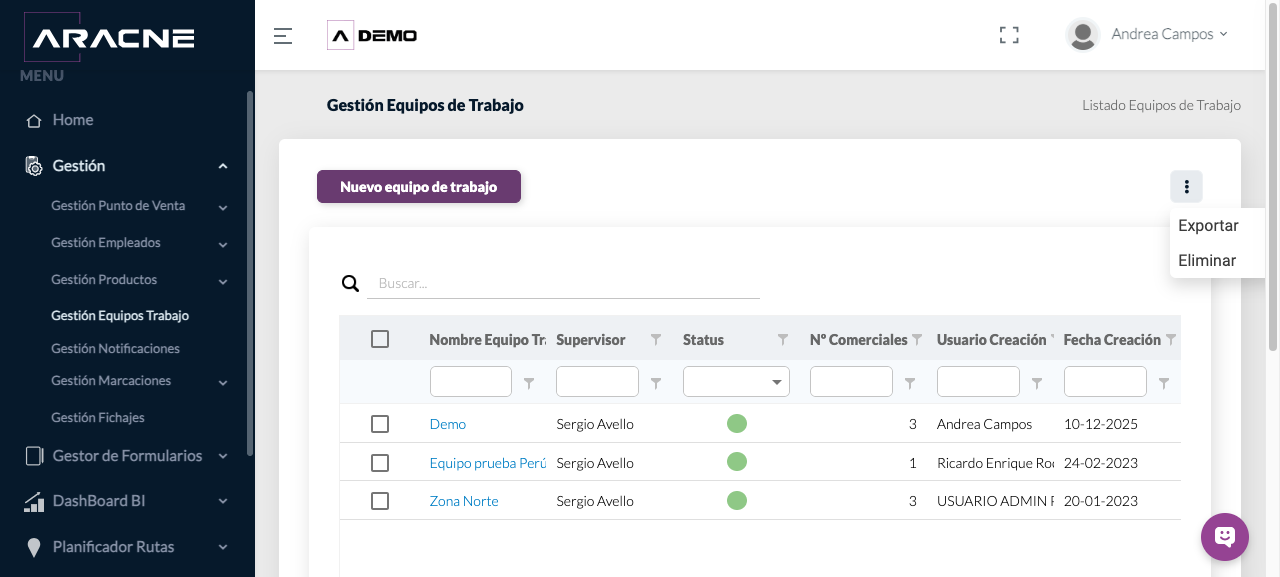Click Listado Equipos de Trabajo breadcrumb
The width and height of the screenshot is (1280, 577).
click(1161, 105)
